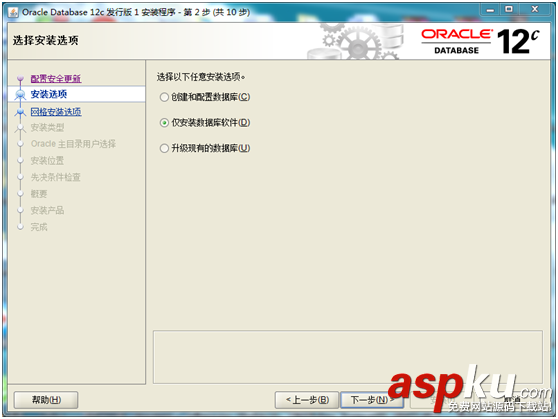Proceed with the 下一步(N) button
Image resolution: width=558 pixels, height=419 pixels.
[372, 400]
